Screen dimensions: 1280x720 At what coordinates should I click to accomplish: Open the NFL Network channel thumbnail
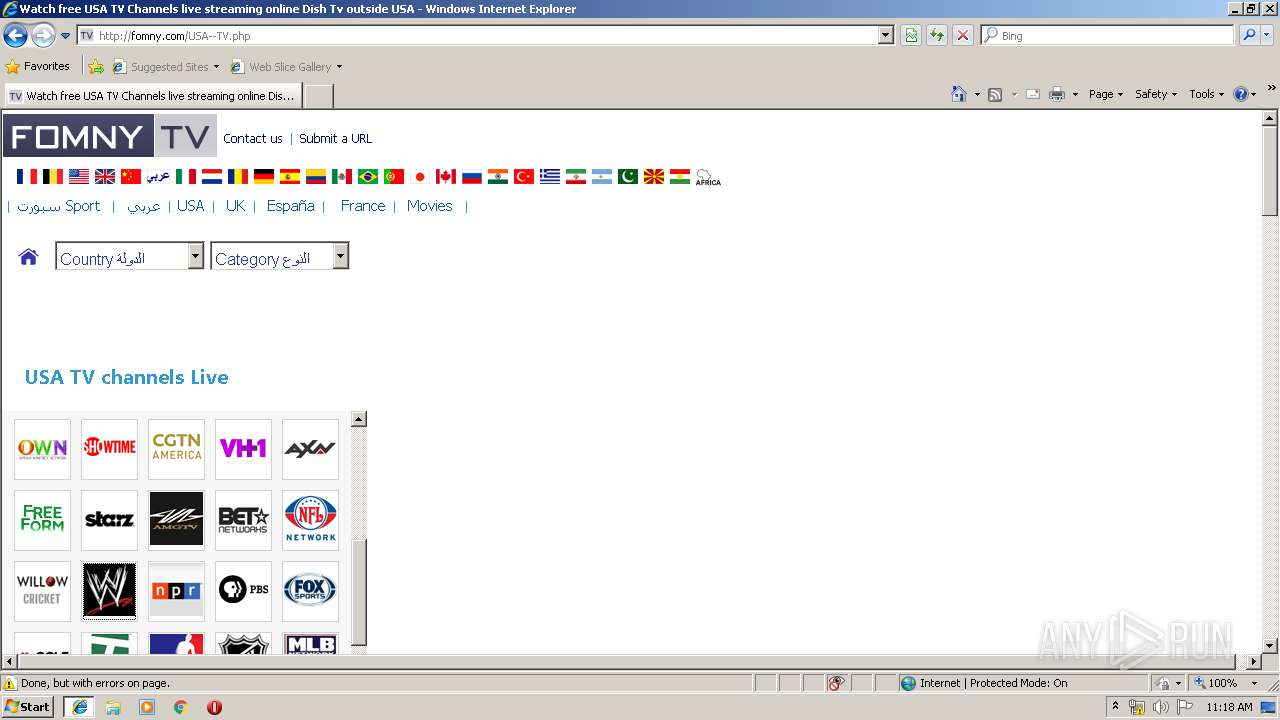pos(310,520)
